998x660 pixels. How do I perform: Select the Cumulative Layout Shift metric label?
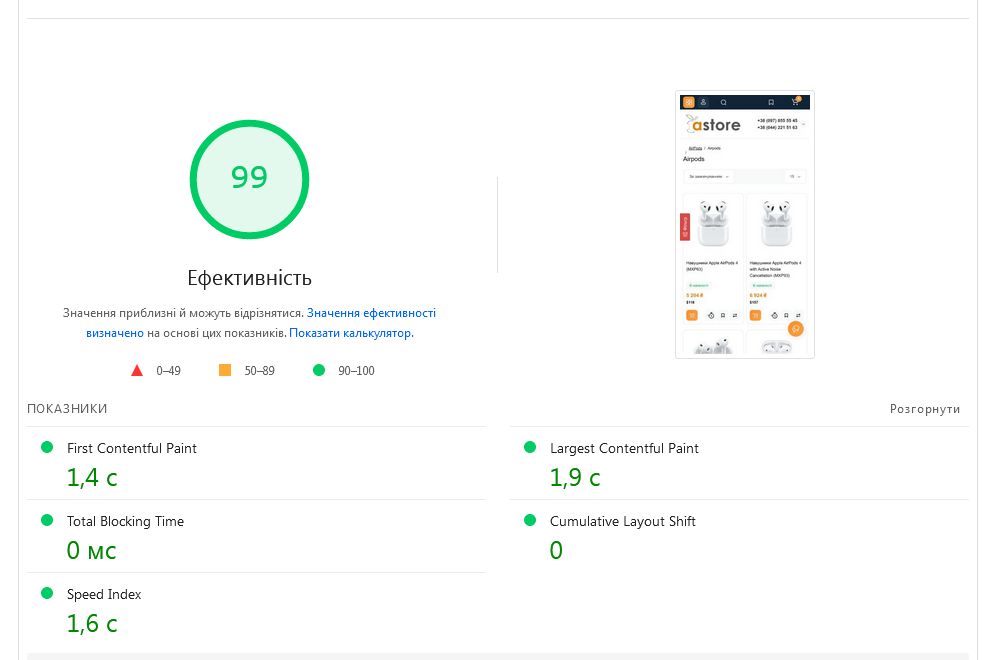coord(622,521)
